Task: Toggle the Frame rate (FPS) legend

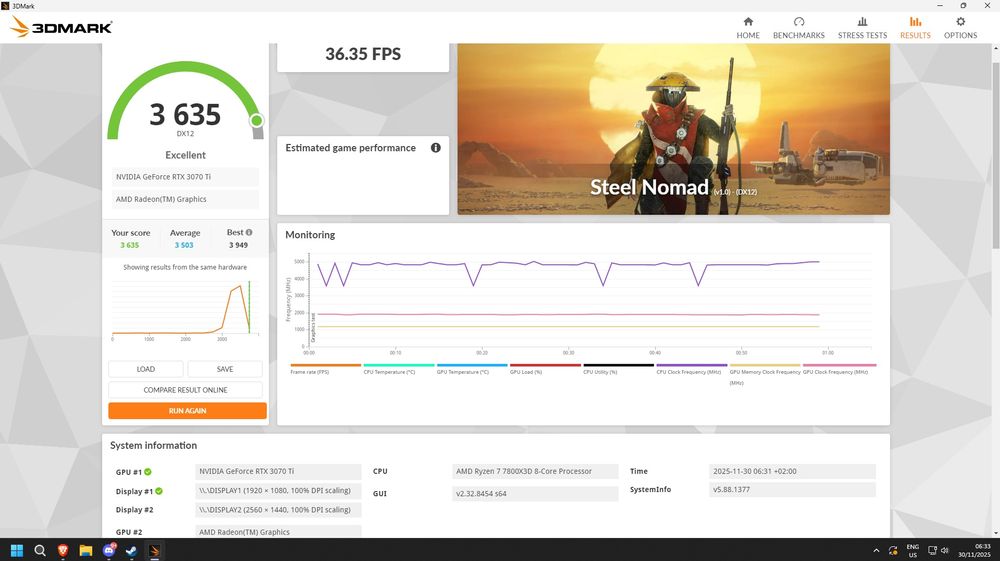Action: [x=325, y=369]
